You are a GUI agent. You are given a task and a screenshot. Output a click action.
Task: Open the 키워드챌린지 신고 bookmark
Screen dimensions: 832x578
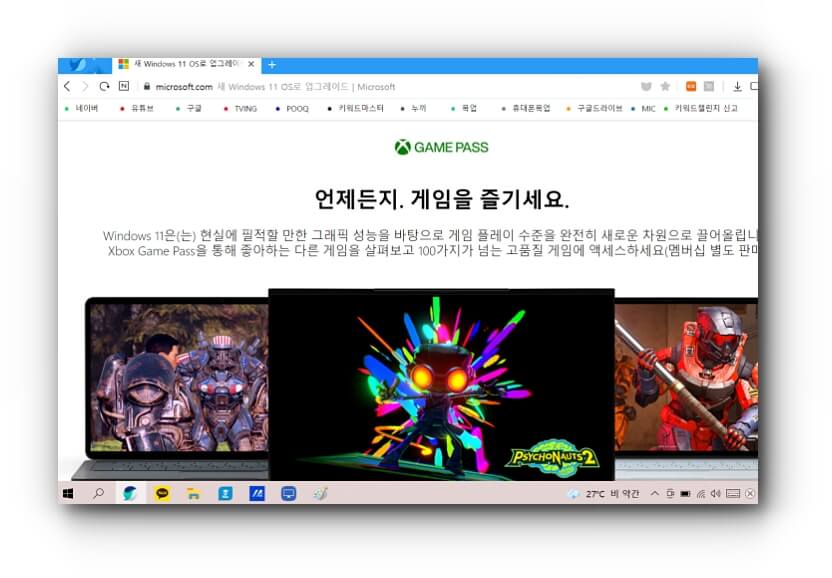[701, 108]
